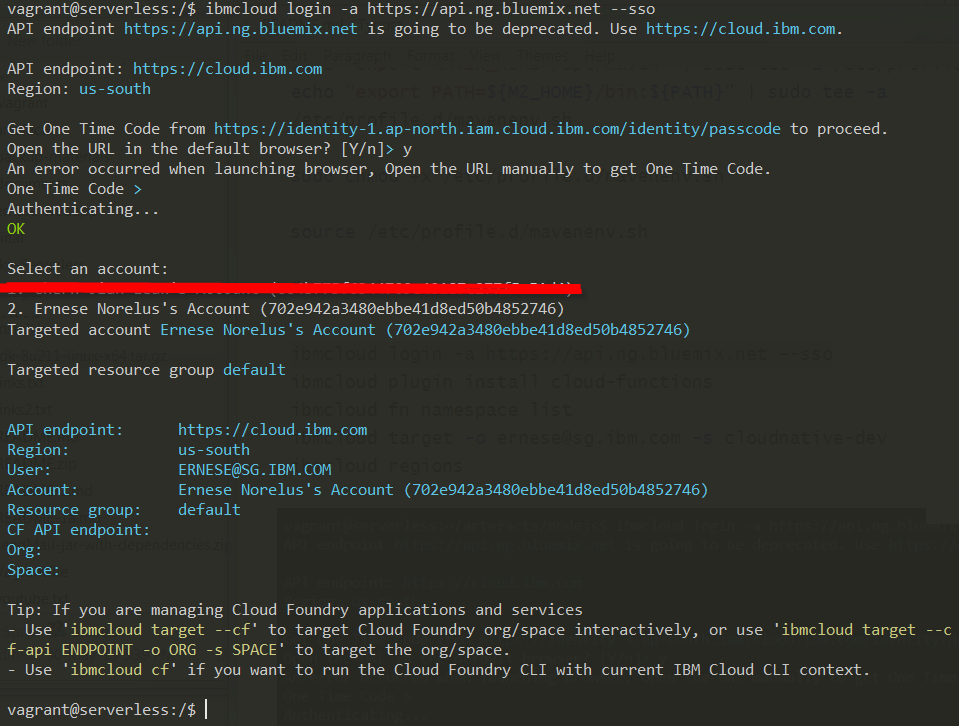
Task: Click the green OK status text
Action: [x=16, y=229]
